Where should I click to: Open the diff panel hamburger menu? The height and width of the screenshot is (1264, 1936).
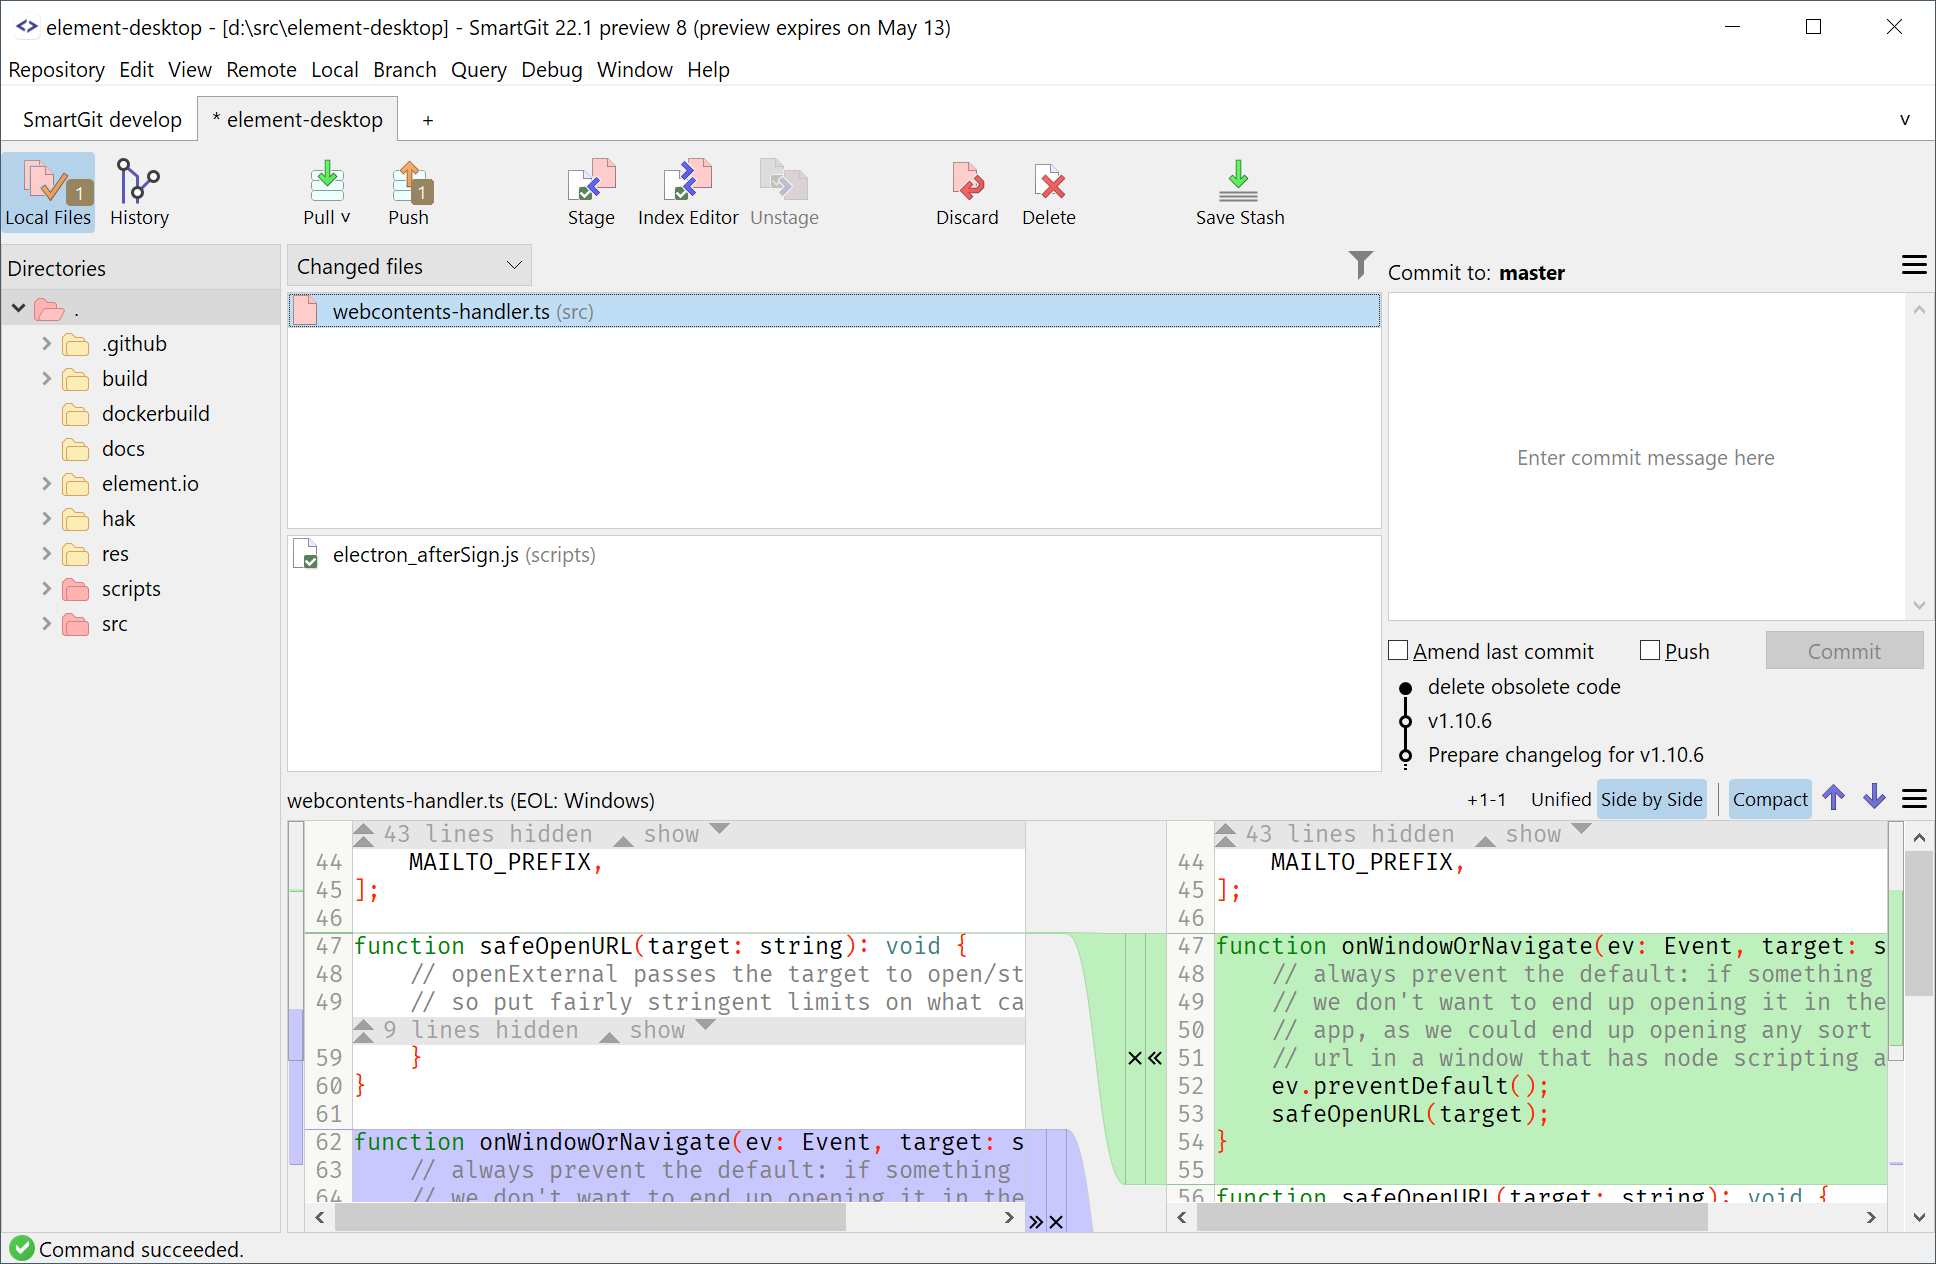pos(1915,799)
